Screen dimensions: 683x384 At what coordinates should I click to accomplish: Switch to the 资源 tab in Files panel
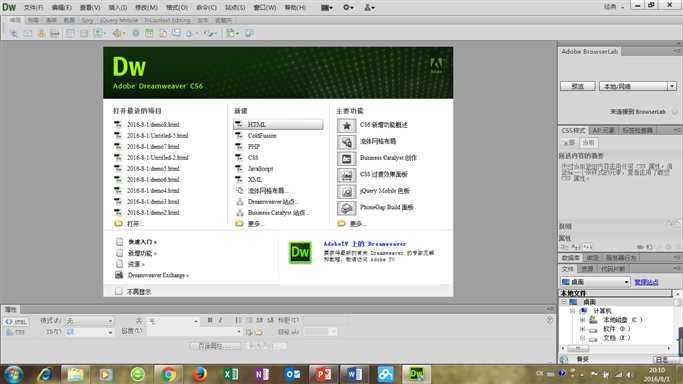pos(587,269)
